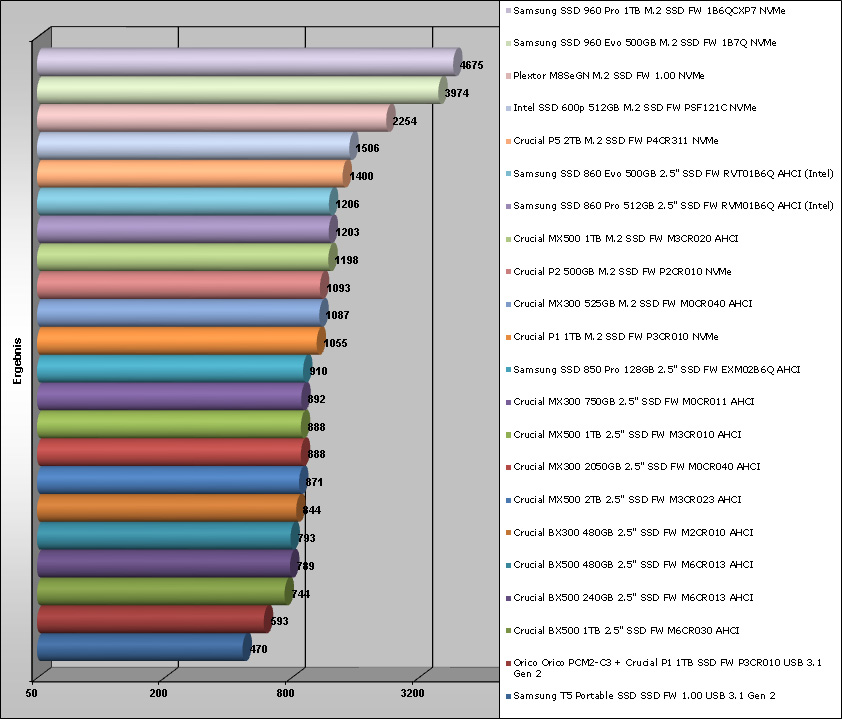Select Crucial BX500 1TB legend label

pyautogui.click(x=626, y=630)
